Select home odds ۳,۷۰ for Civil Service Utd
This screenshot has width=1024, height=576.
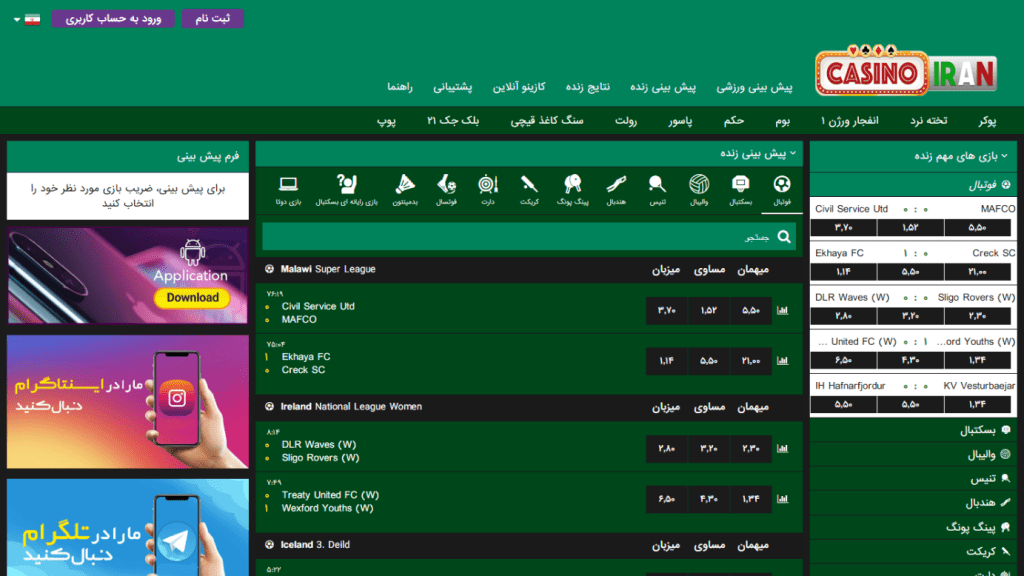[666, 310]
